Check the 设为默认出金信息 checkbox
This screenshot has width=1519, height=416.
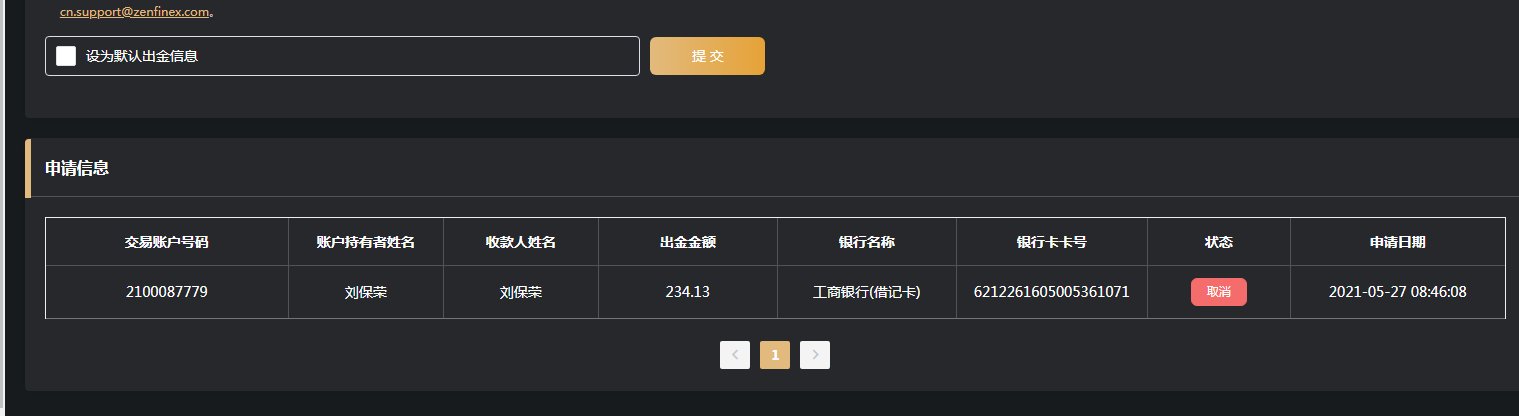[66, 56]
